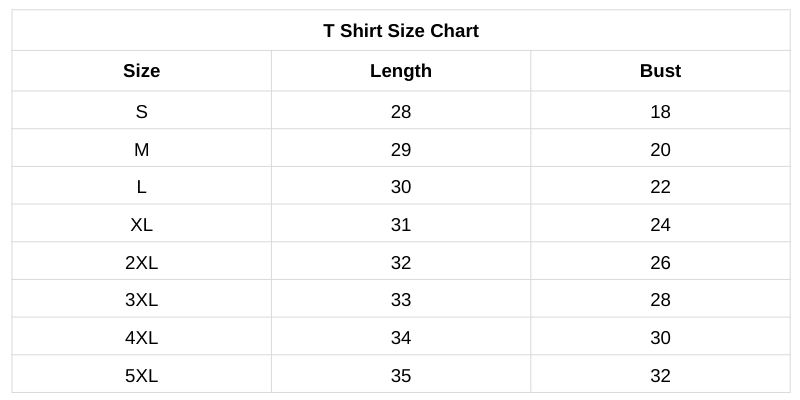This screenshot has width=800, height=400.
Task: Click the 5XL size cell
Action: [141, 376]
